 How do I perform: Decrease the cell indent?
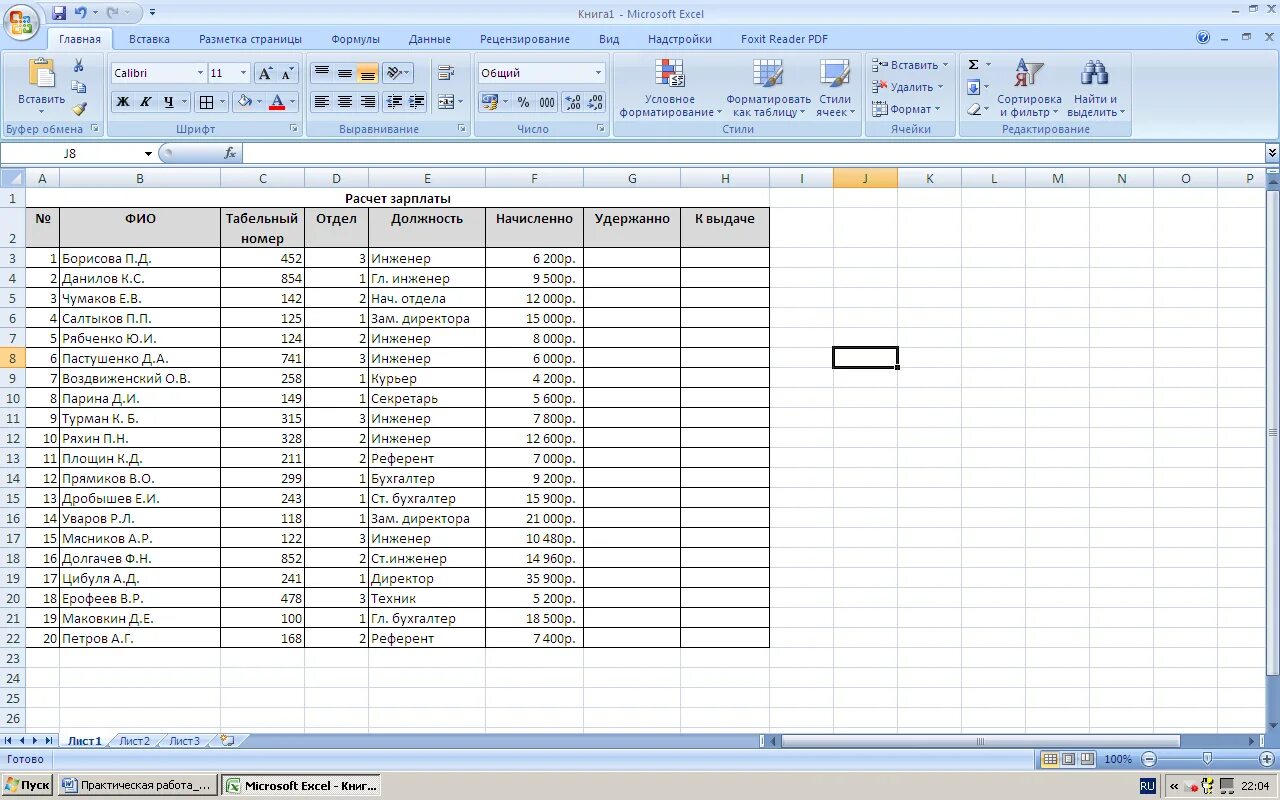[394, 102]
